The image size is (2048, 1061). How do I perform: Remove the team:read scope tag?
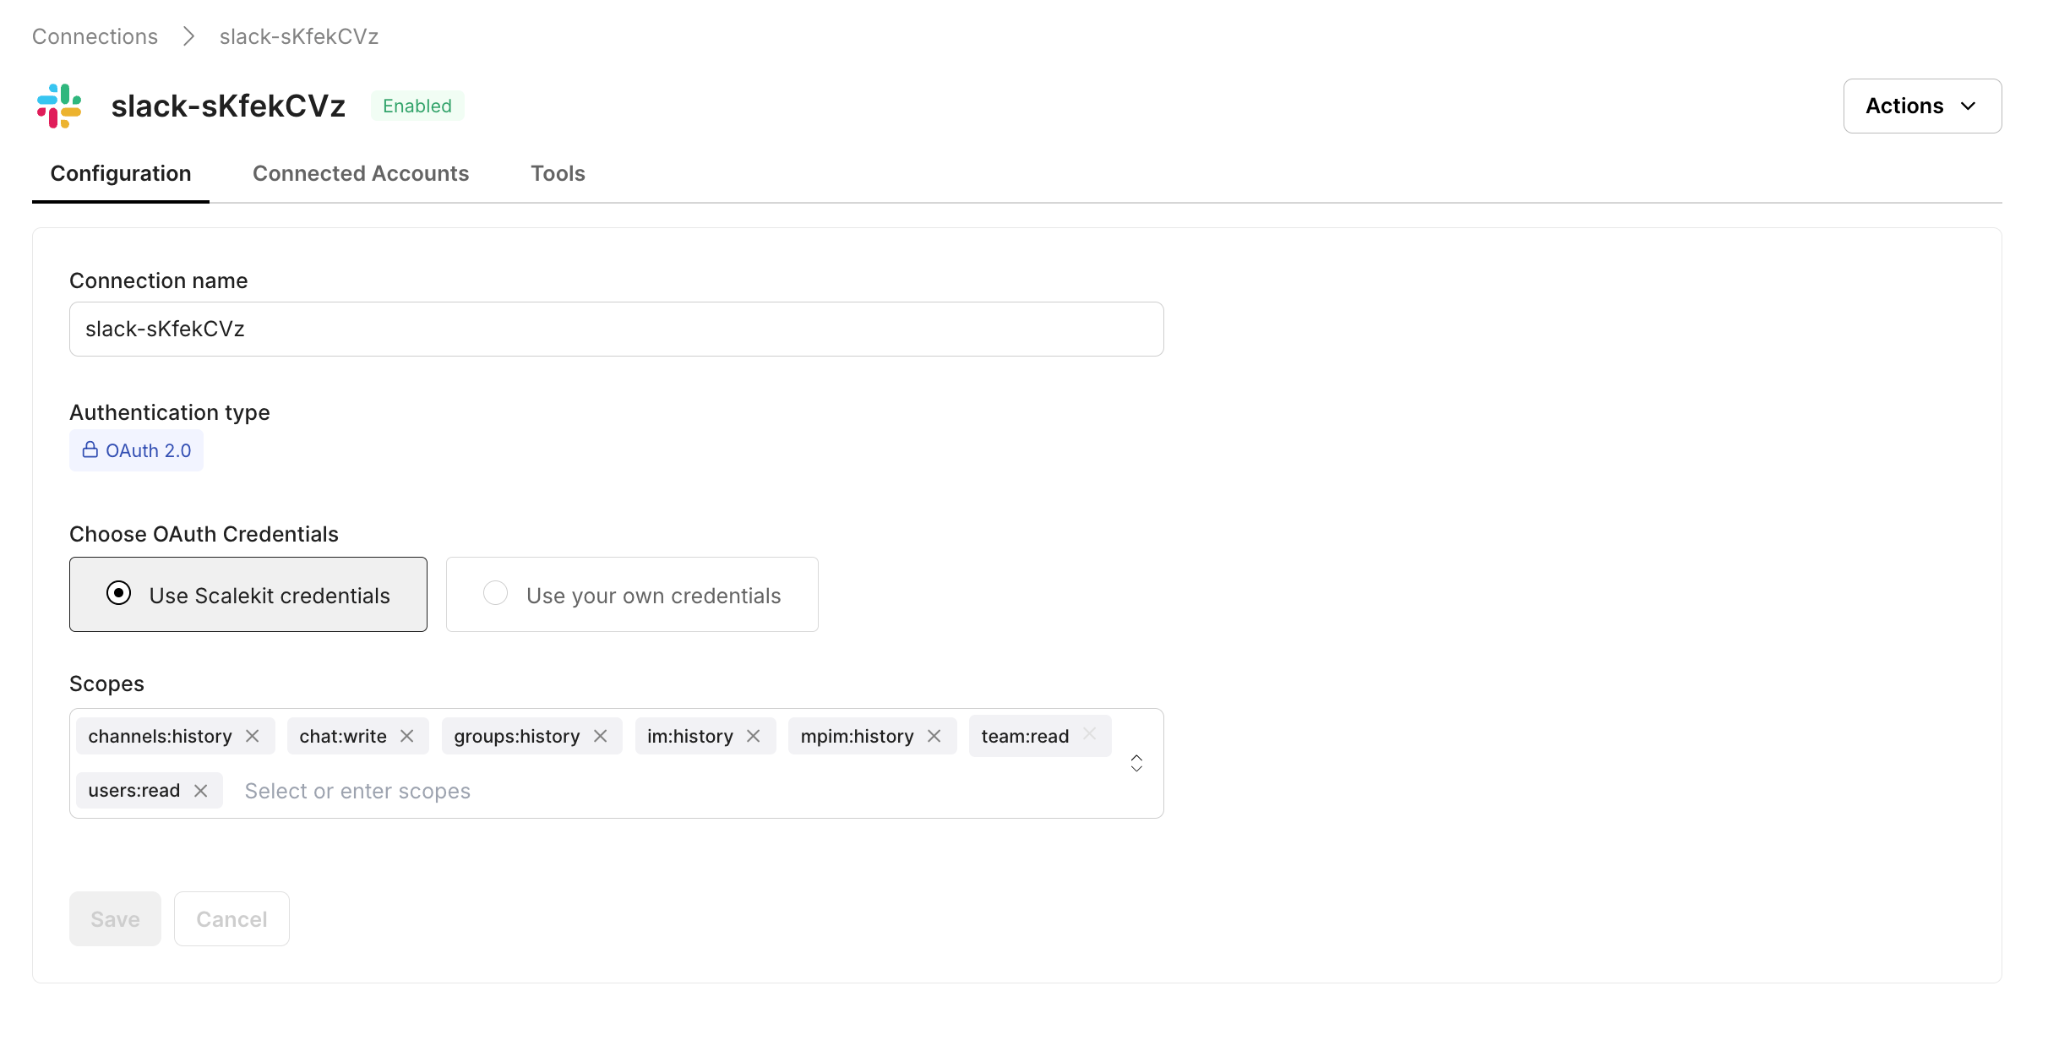click(1090, 734)
